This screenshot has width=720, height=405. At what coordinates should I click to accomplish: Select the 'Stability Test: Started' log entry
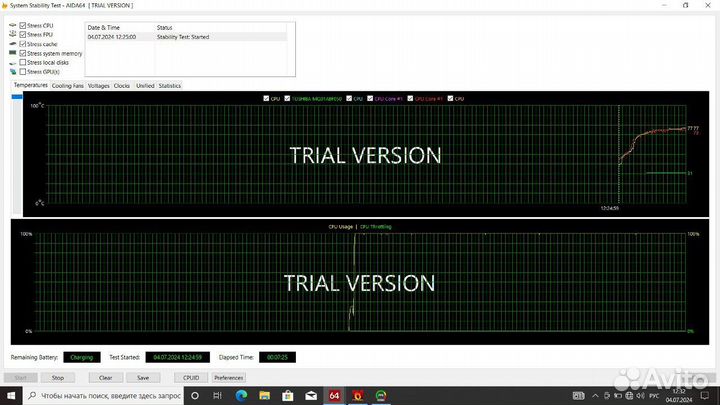click(x=186, y=37)
